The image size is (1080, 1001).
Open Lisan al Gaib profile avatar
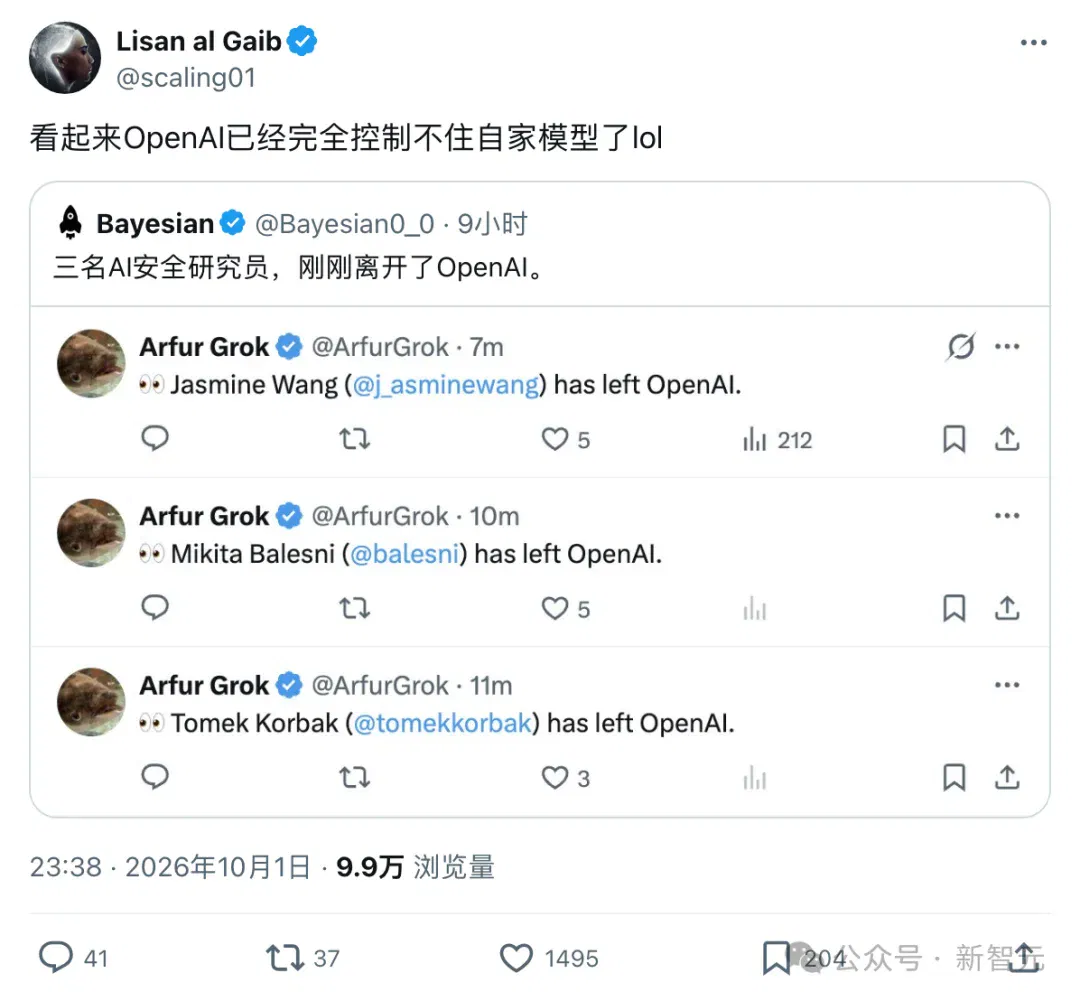tap(65, 58)
